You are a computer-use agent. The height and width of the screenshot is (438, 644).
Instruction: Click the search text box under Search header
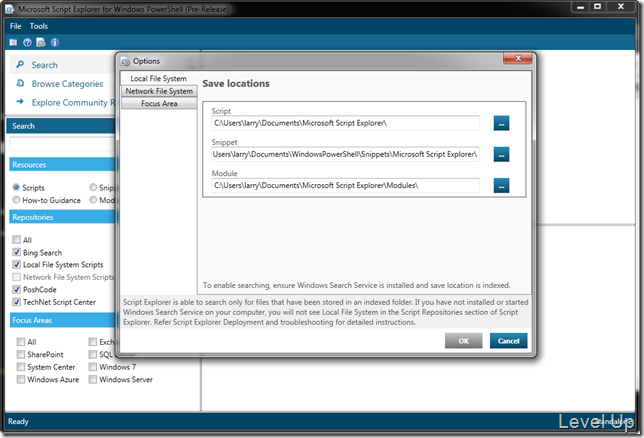(x=62, y=144)
